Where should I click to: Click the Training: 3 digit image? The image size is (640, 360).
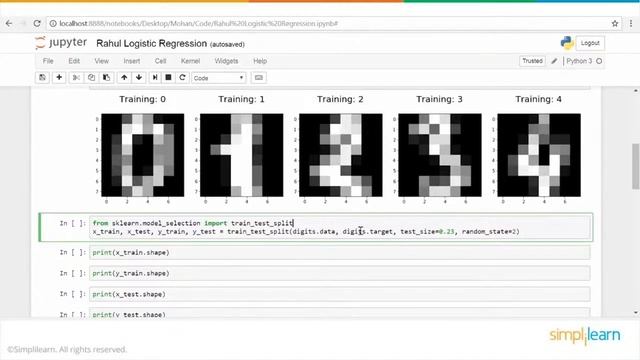click(x=440, y=155)
